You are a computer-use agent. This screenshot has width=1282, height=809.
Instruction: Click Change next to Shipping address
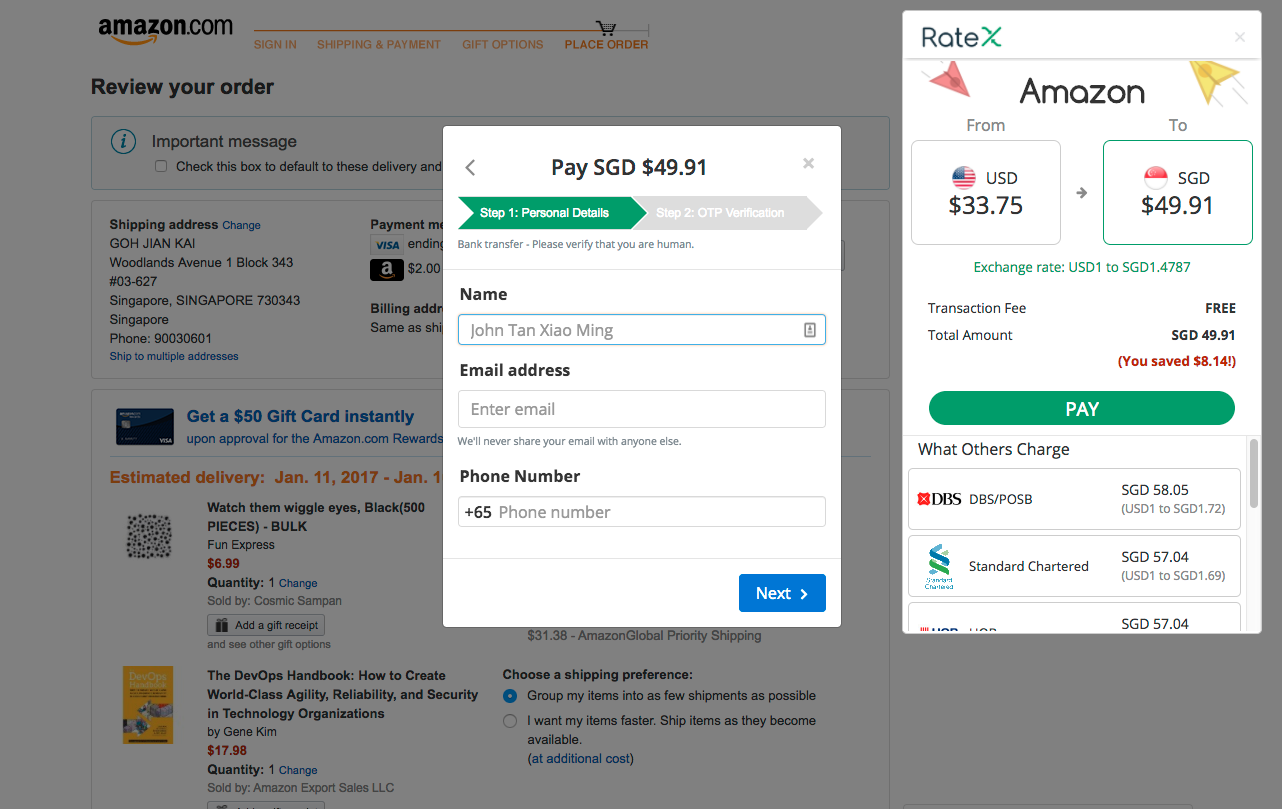point(241,226)
